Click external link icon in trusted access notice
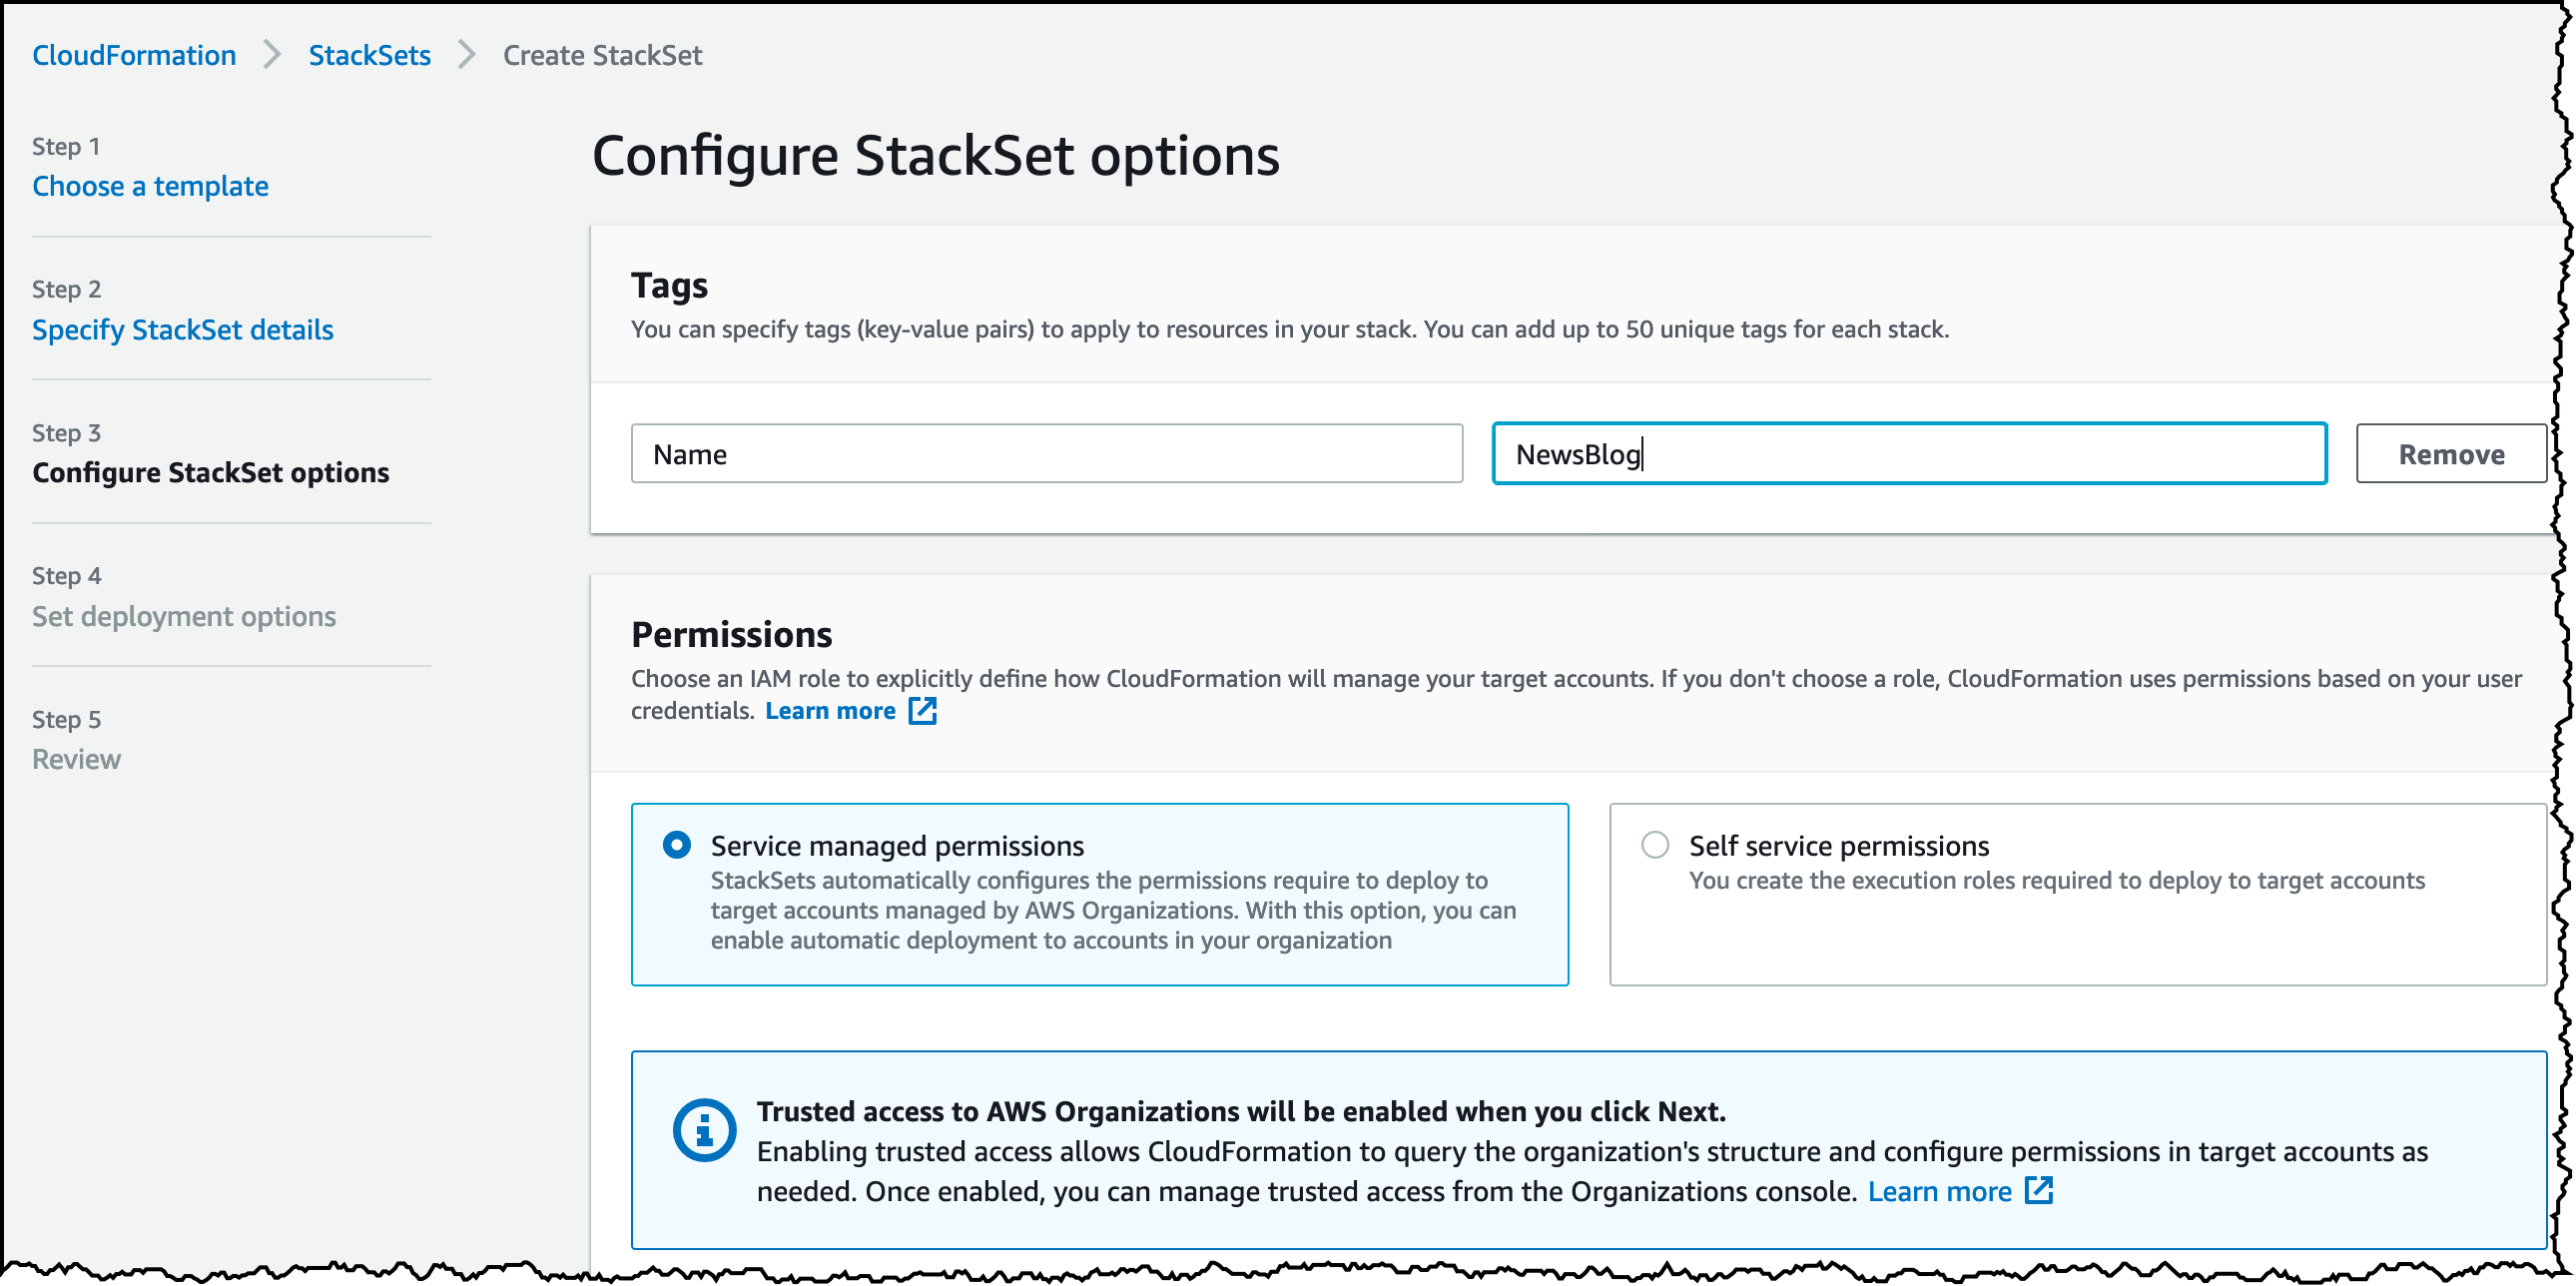This screenshot has height=1286, width=2576. (x=2038, y=1190)
